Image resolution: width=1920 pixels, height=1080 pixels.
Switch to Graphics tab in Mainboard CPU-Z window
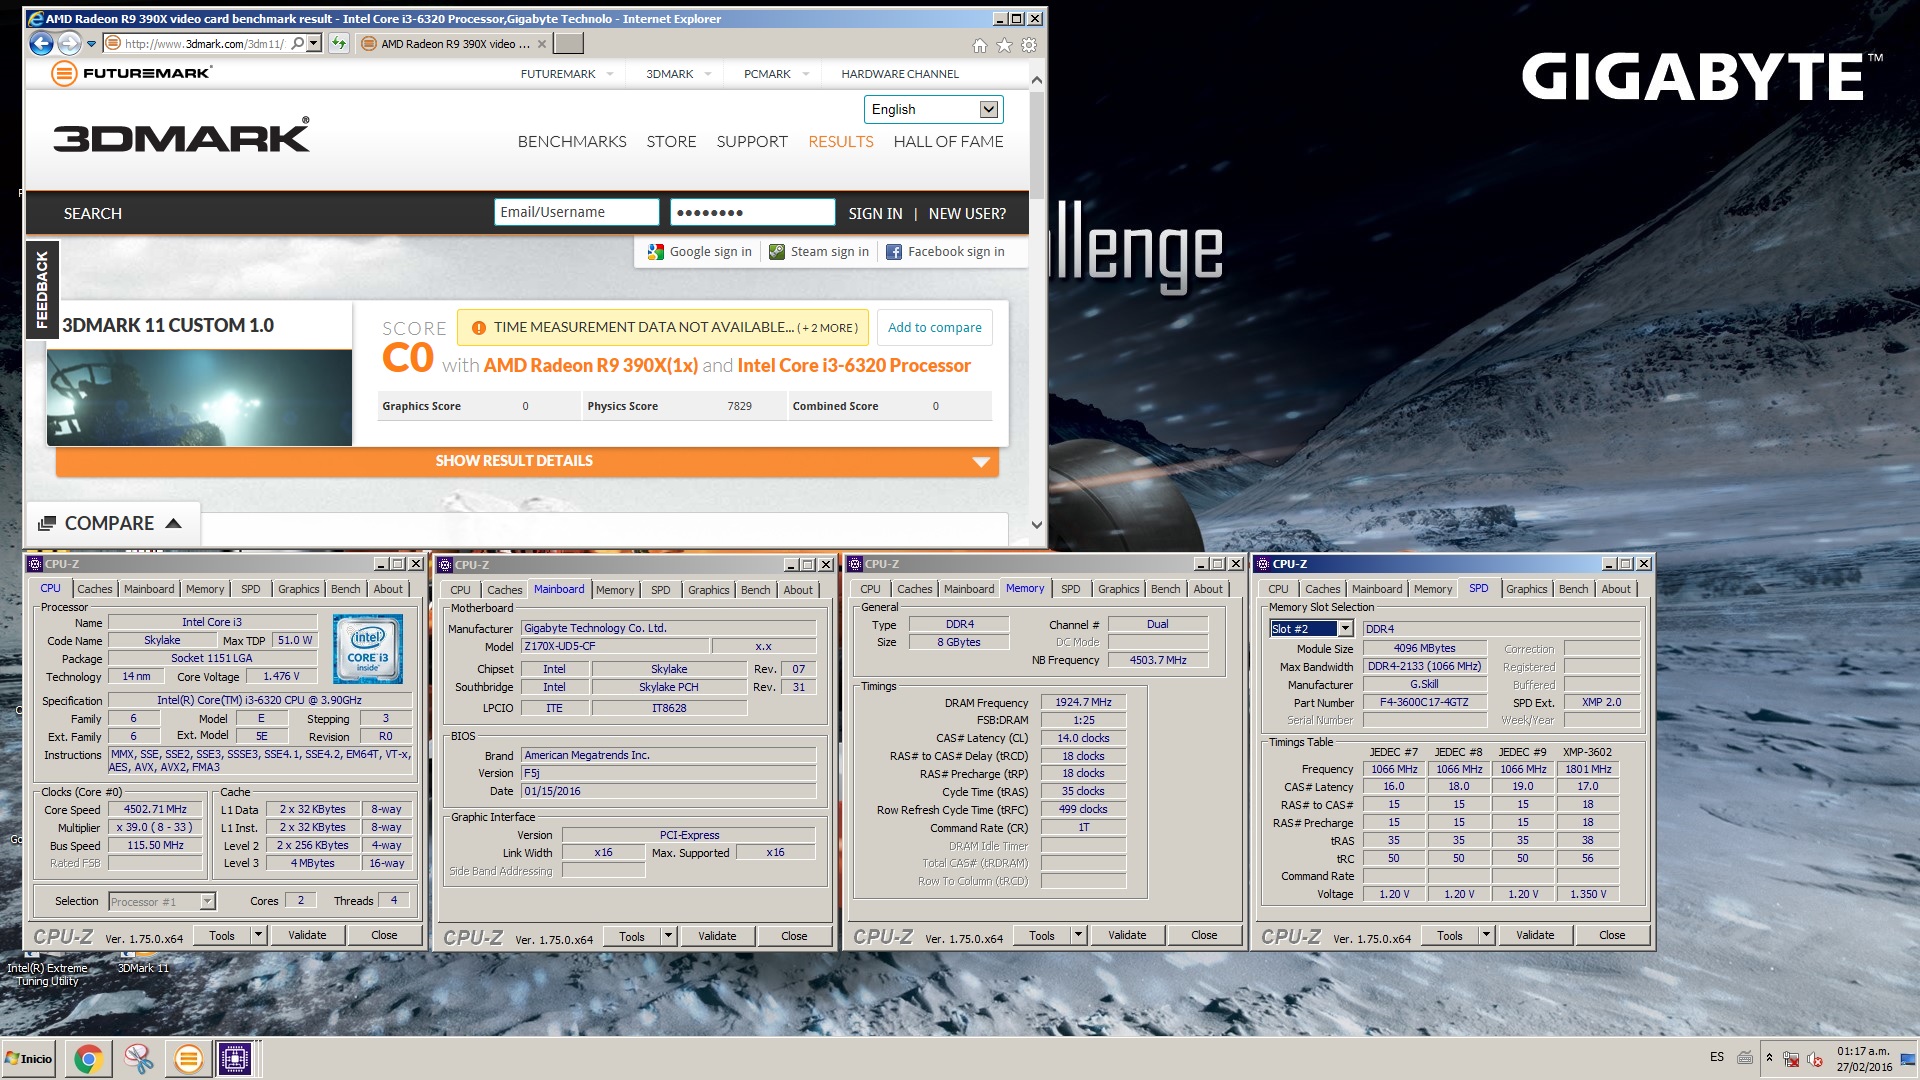tap(709, 590)
